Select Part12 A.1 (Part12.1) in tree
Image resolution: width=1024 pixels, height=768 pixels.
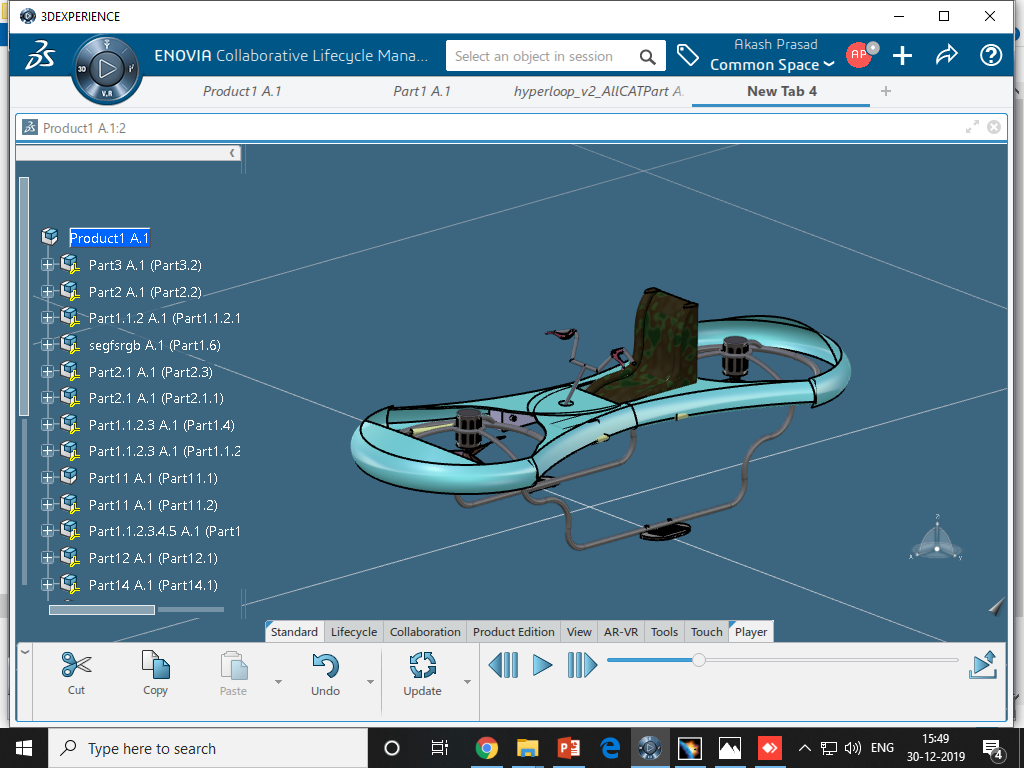click(153, 558)
